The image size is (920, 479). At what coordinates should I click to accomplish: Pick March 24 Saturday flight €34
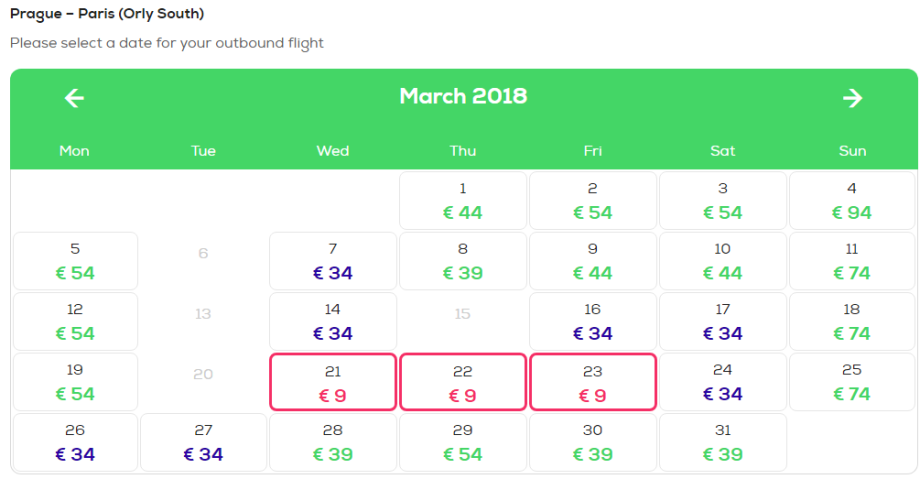point(723,382)
